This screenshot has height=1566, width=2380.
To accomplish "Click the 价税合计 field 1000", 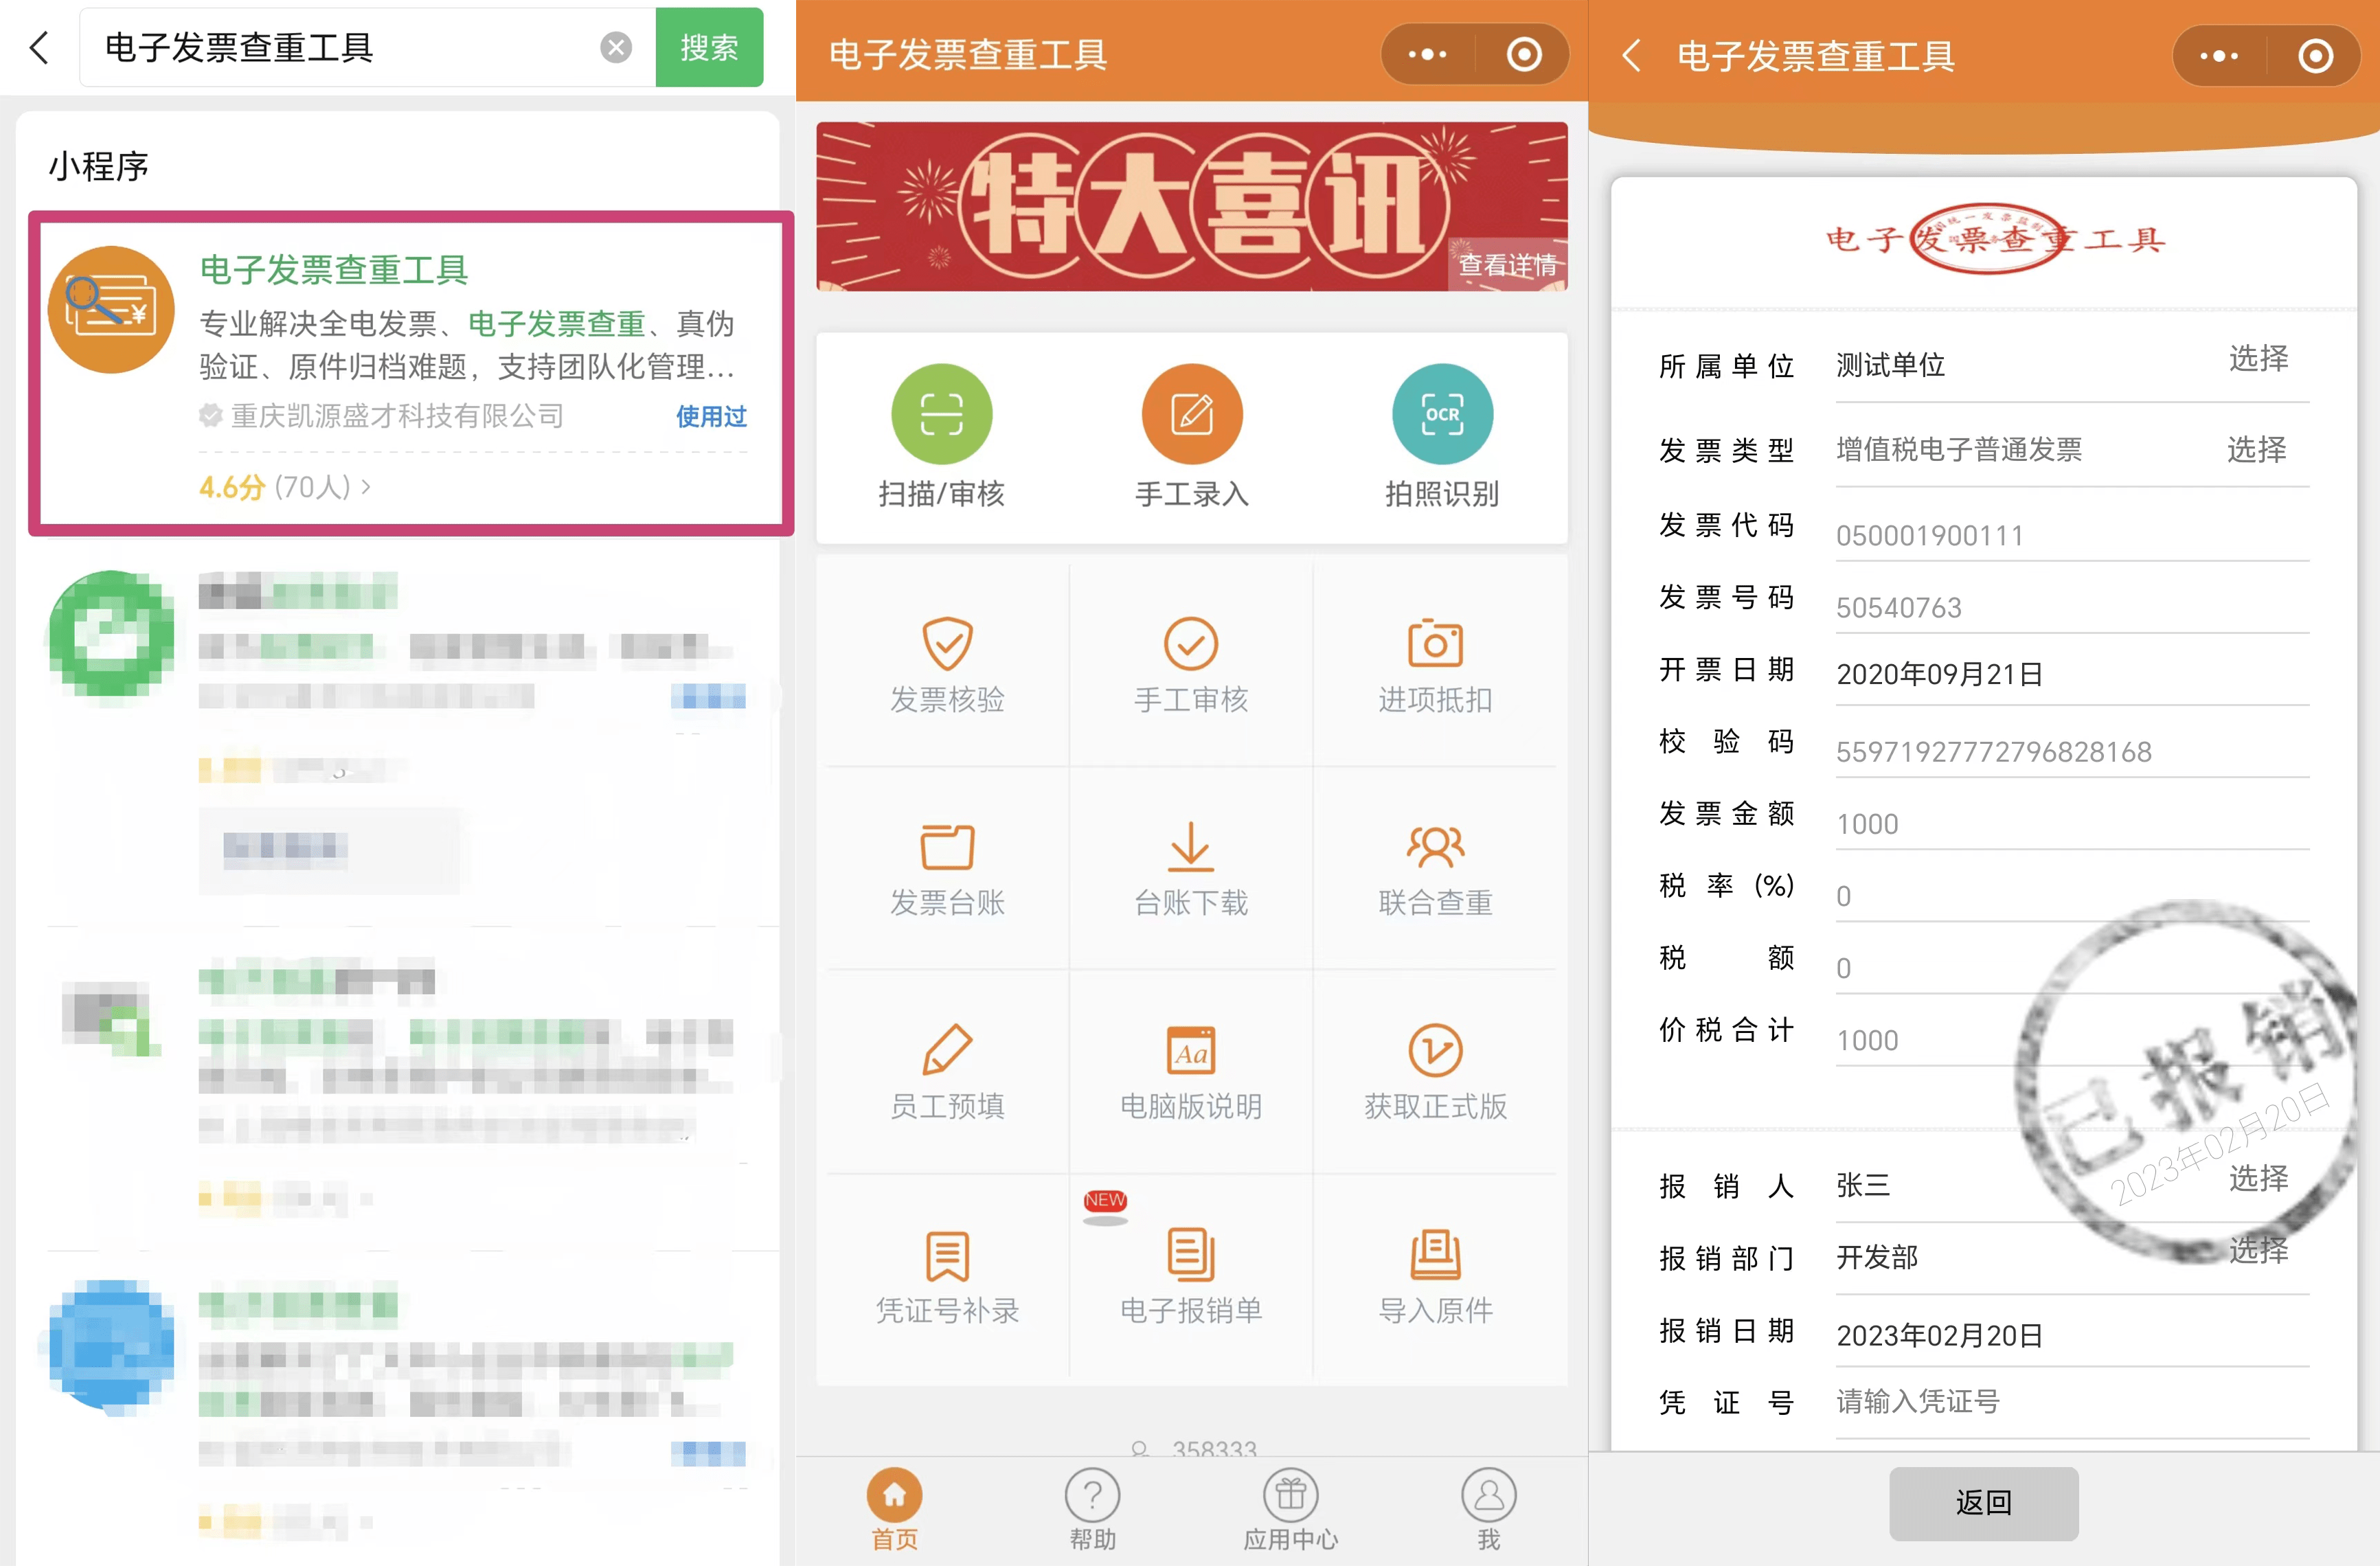I will (x=2072, y=1039).
